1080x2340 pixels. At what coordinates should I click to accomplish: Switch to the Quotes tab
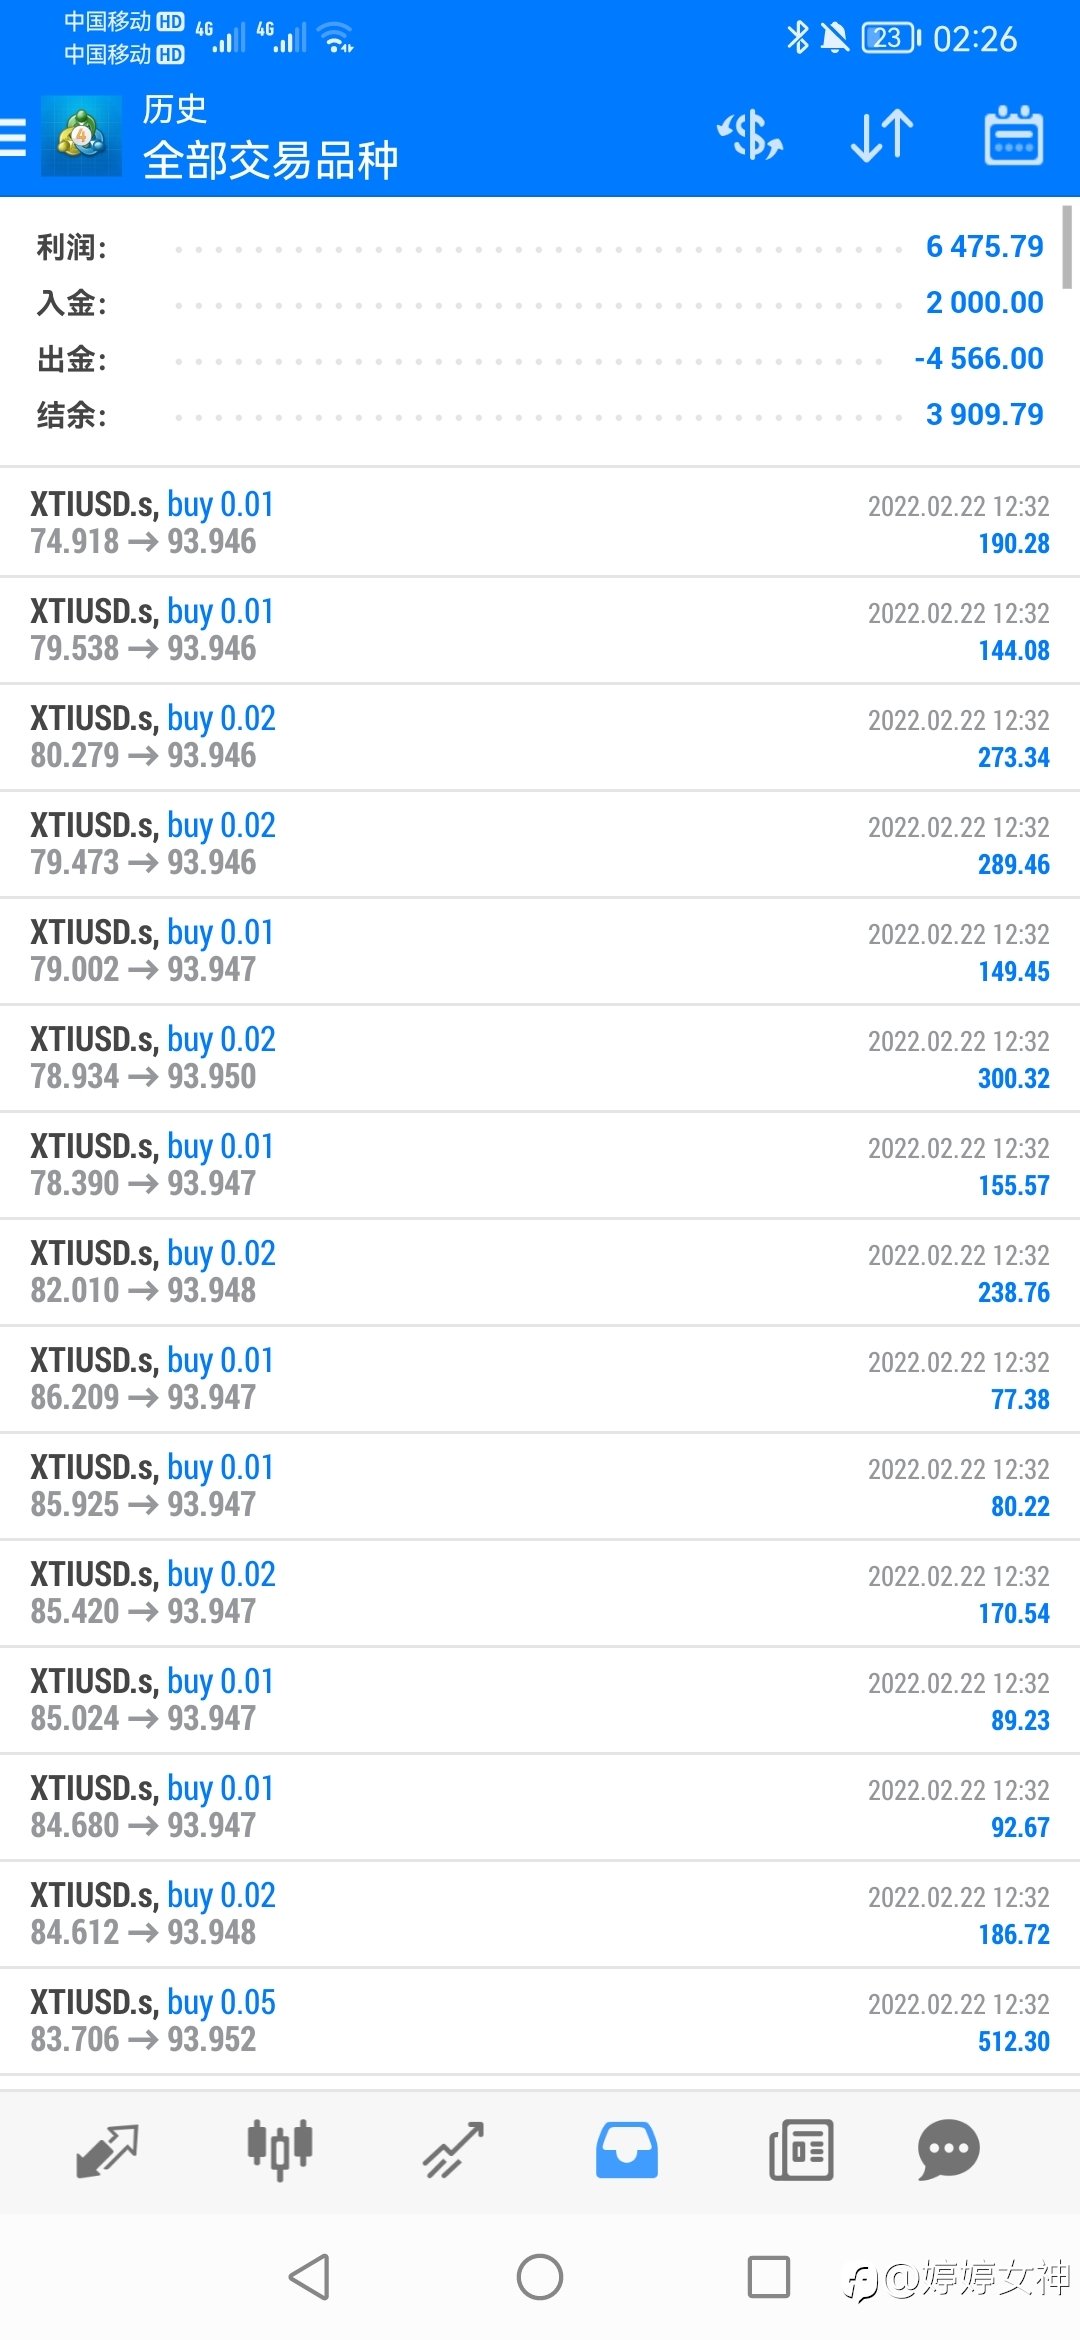point(107,2150)
